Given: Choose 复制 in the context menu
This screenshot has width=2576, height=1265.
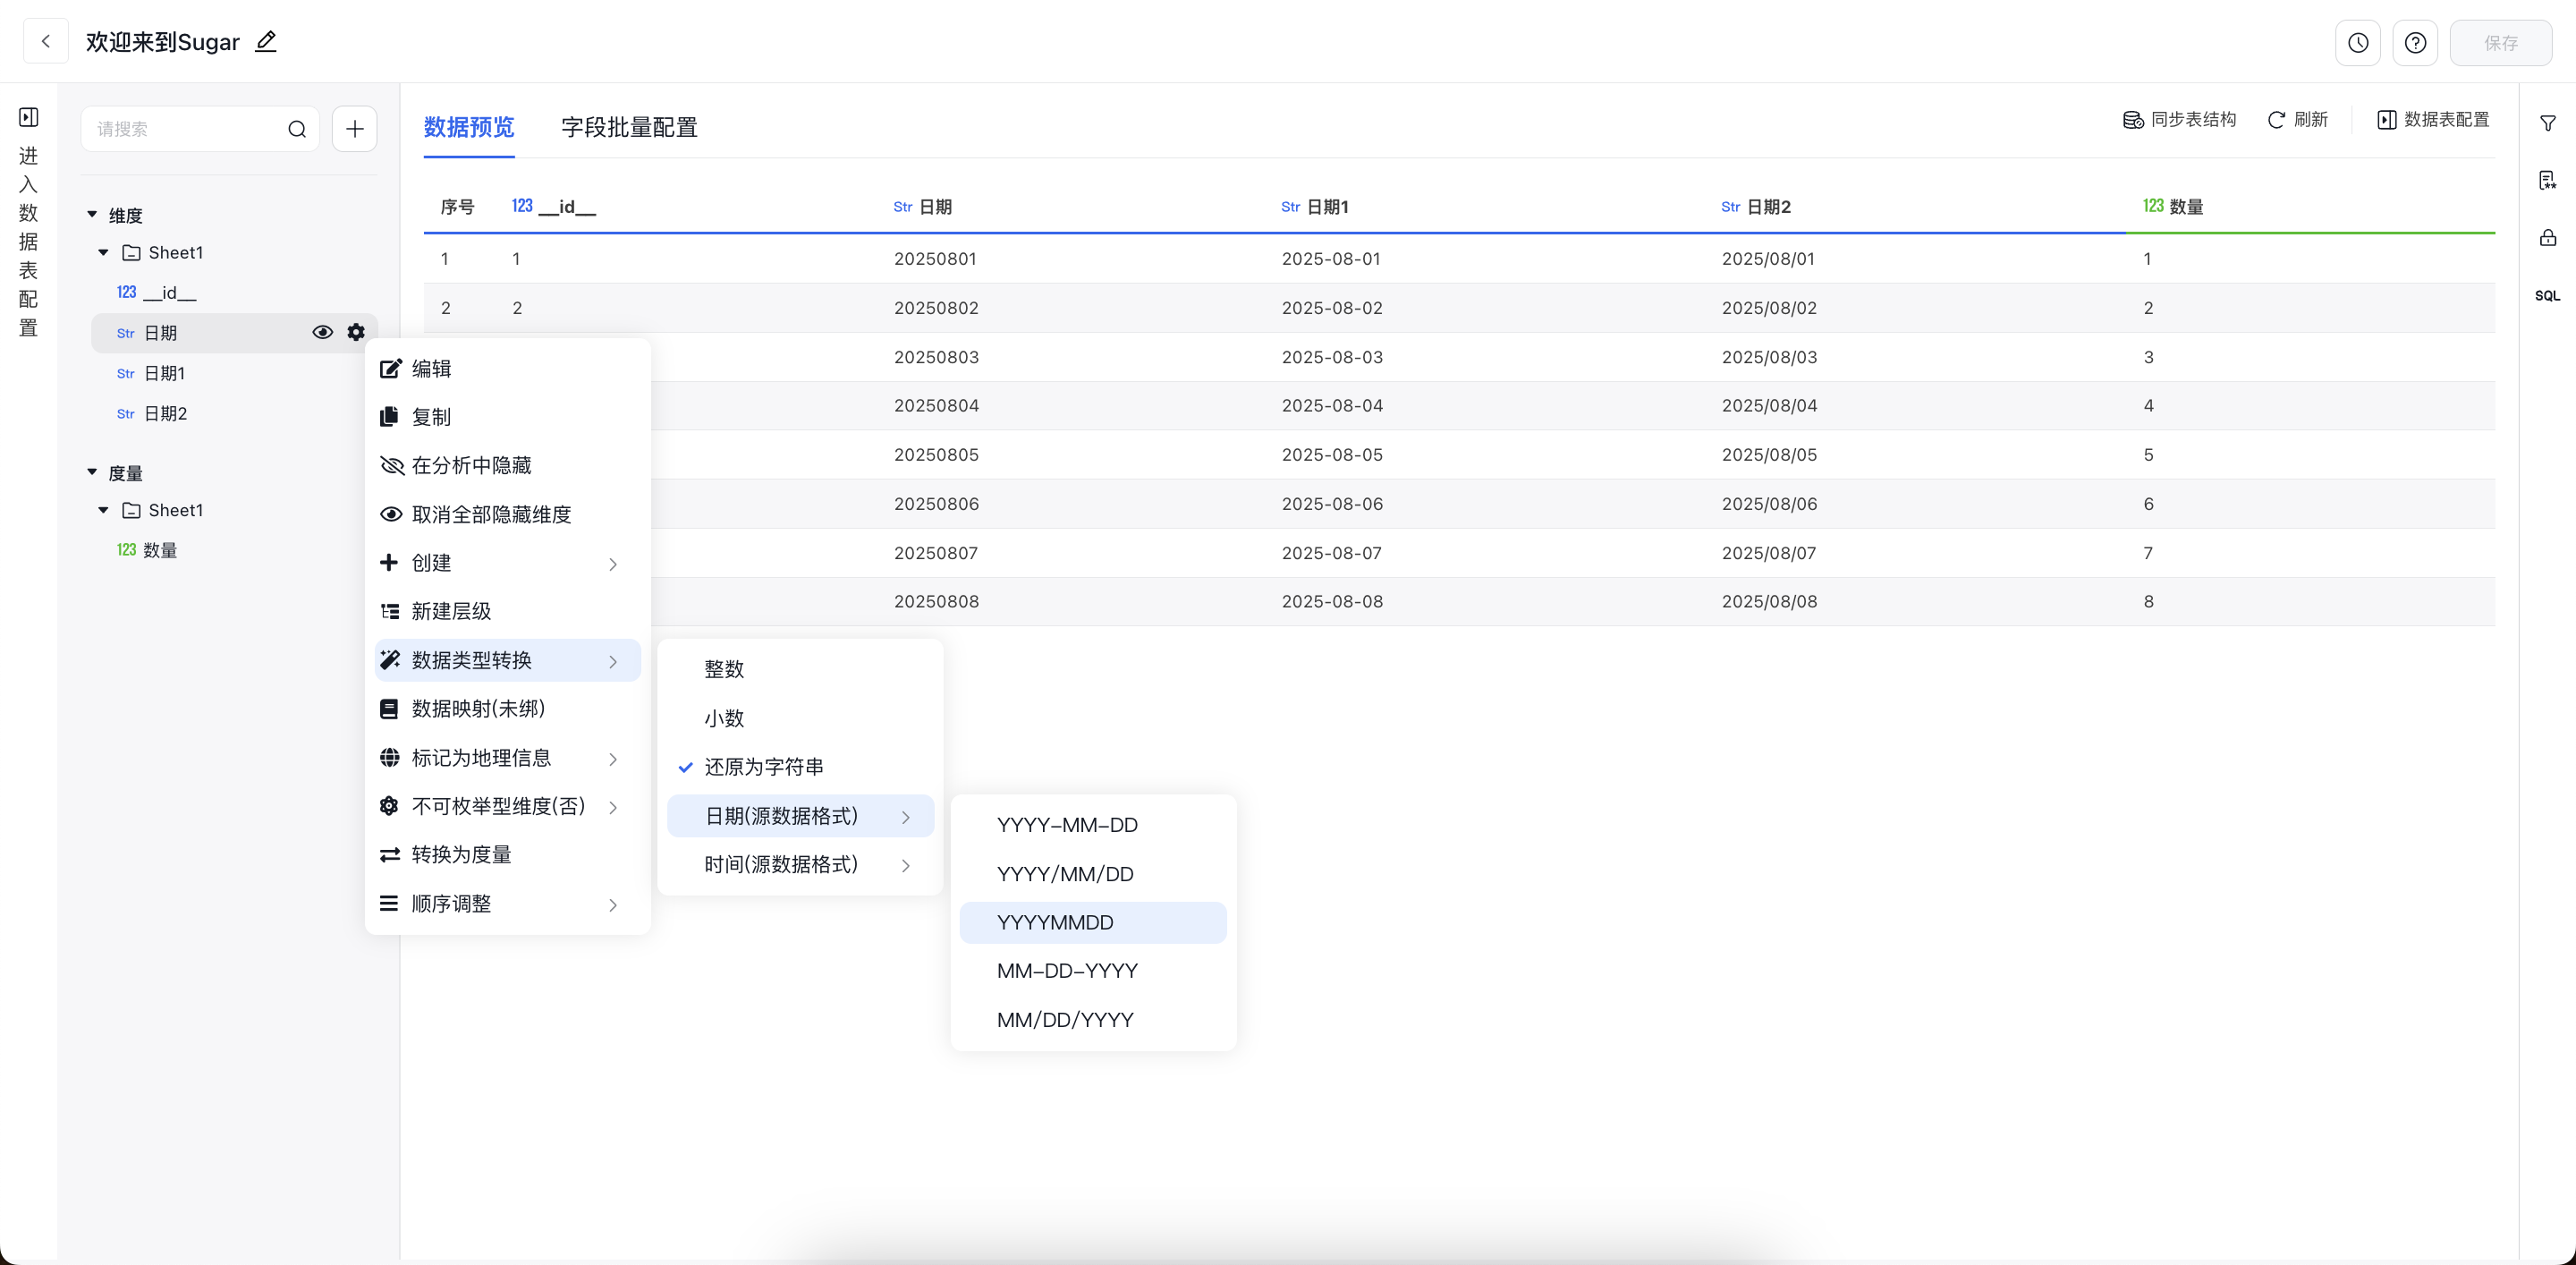Looking at the screenshot, I should click(x=508, y=417).
